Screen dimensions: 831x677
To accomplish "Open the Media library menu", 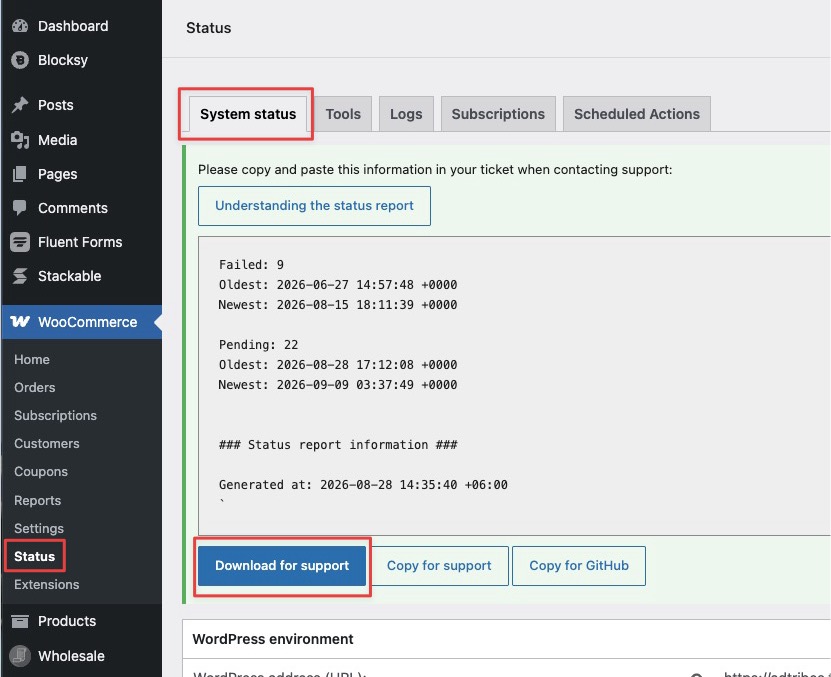I will pos(58,140).
